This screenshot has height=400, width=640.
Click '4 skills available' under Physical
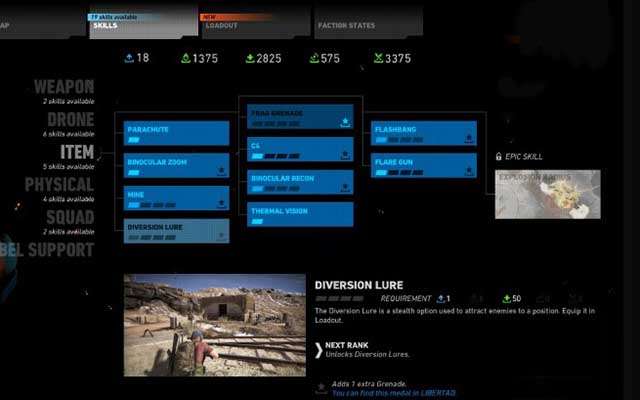click(69, 199)
